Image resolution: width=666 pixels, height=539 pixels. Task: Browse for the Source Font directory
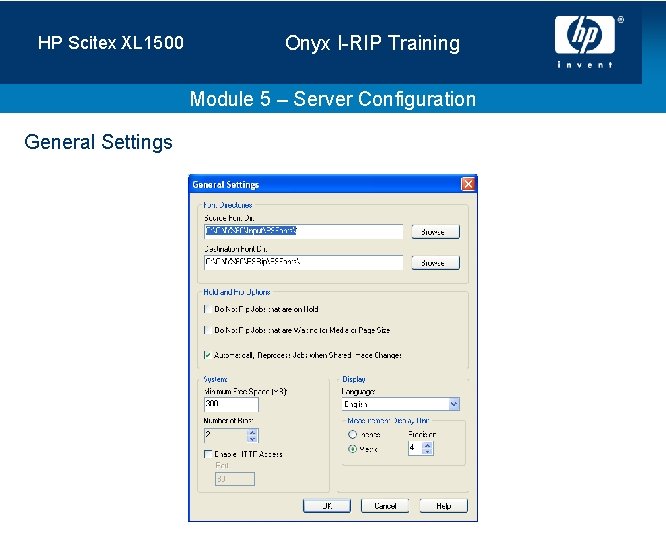pos(435,232)
